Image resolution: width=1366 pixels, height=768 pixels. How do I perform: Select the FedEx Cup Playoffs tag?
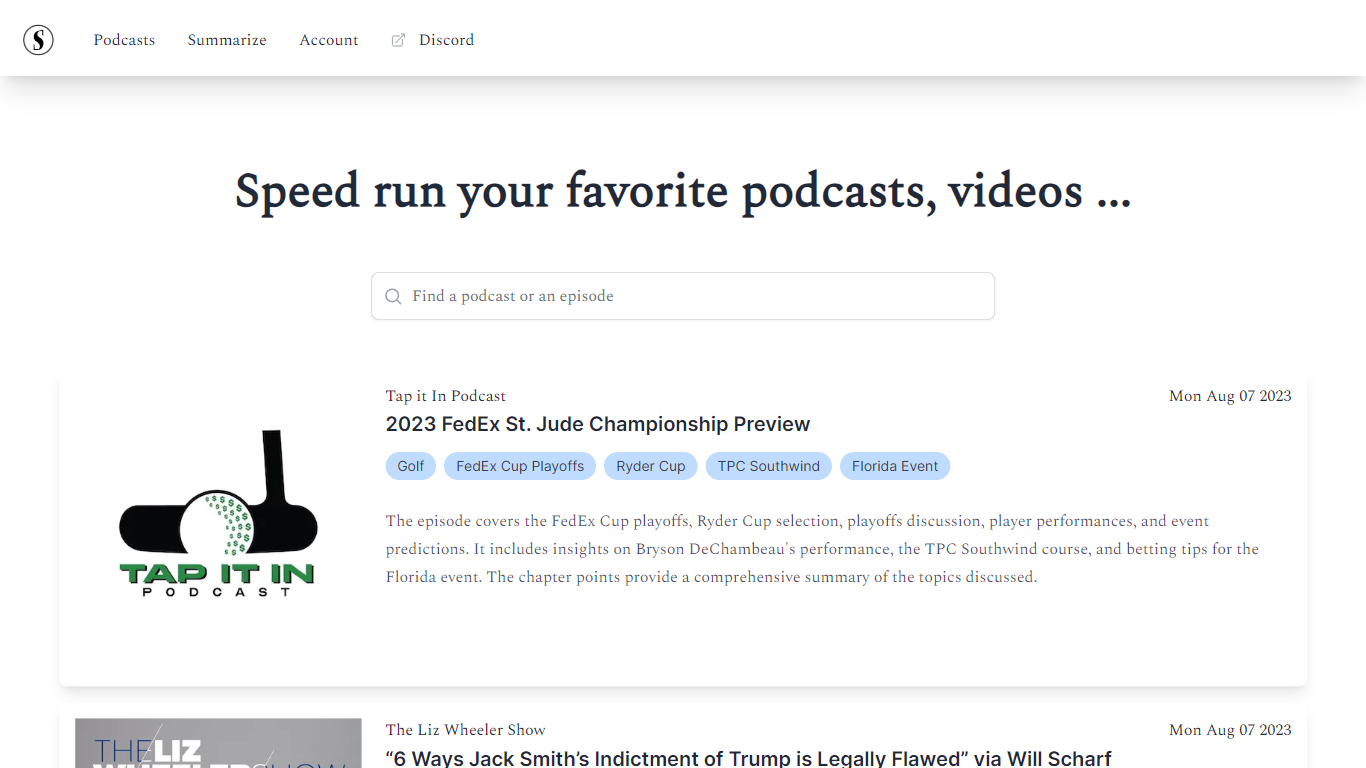[520, 466]
